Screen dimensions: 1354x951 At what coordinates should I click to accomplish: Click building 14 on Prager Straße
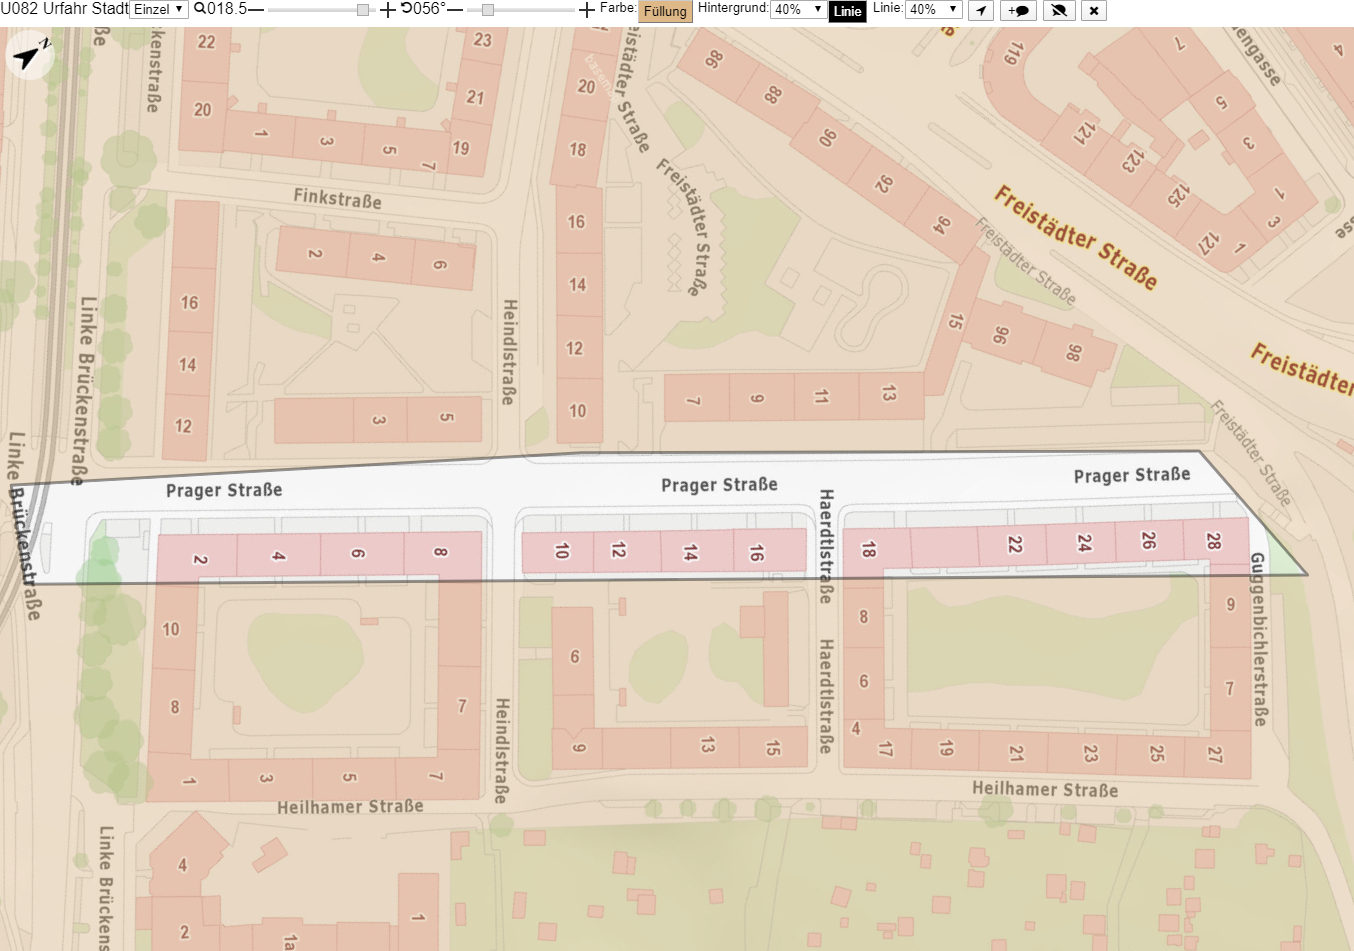click(690, 552)
